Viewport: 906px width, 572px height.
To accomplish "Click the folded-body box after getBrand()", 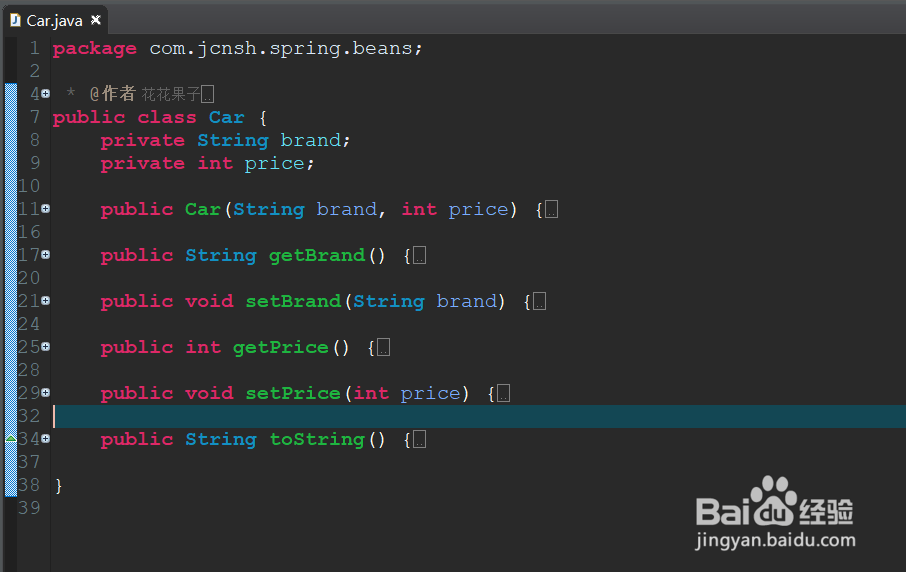I will point(419,255).
